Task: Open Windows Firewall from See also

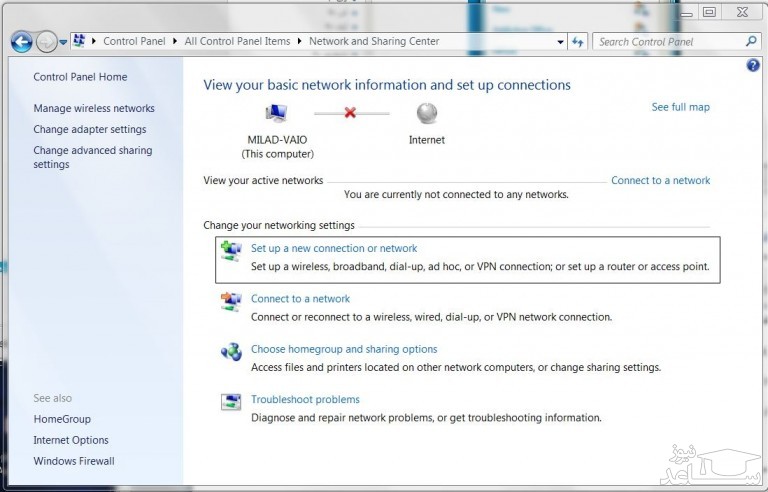Action: 74,461
